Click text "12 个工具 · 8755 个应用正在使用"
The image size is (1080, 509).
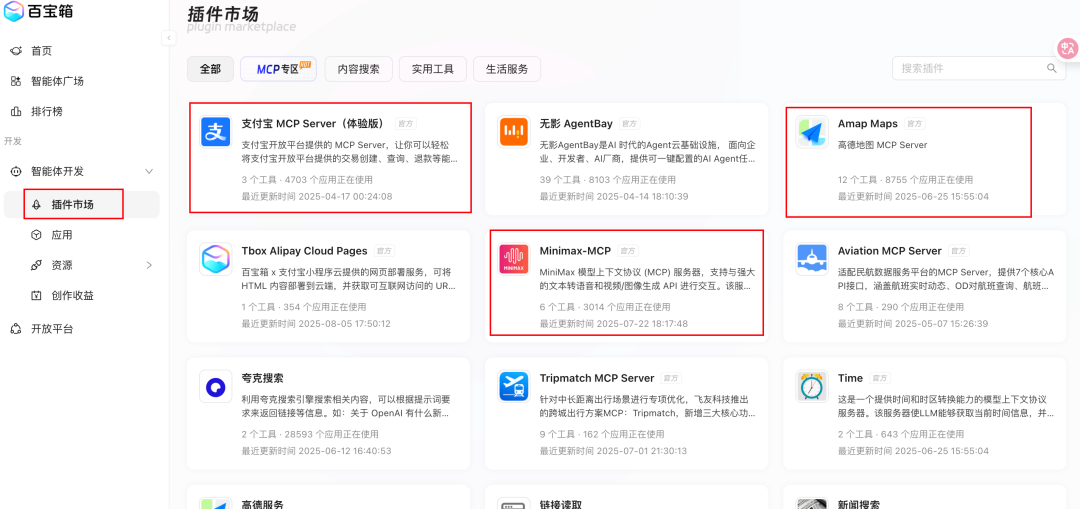pyautogui.click(x=905, y=180)
